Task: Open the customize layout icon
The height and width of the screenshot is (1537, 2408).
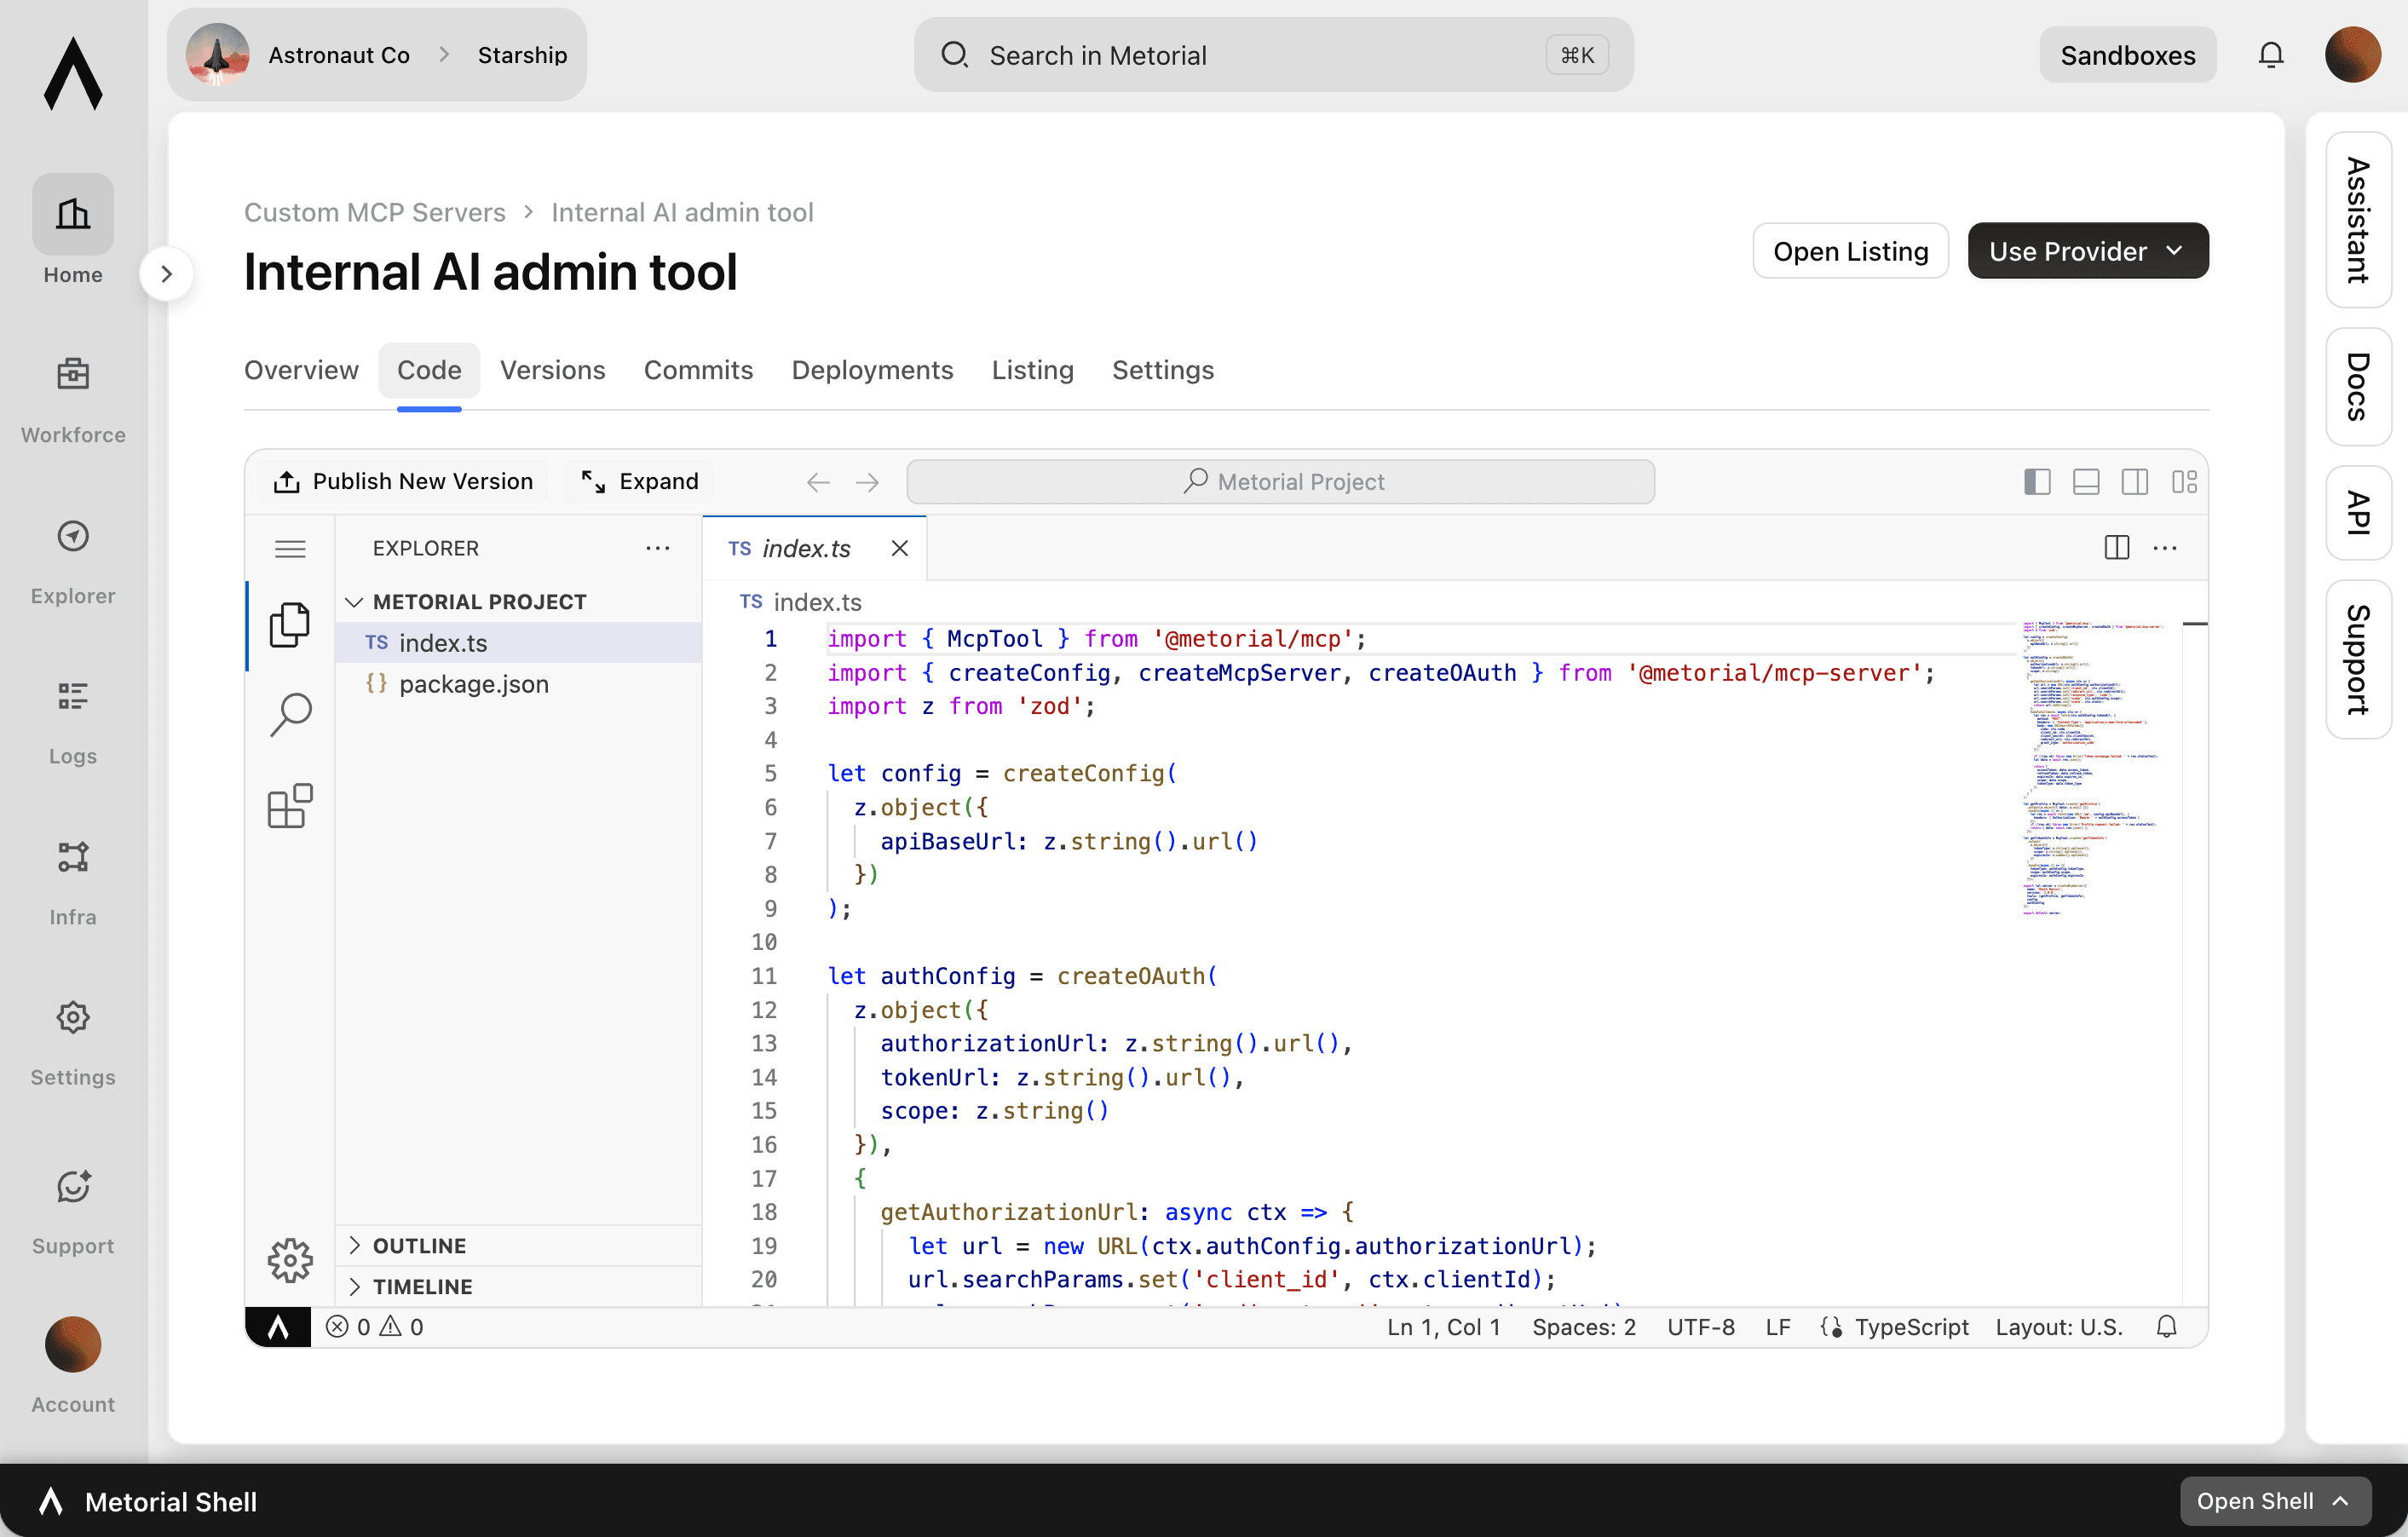Action: pos(2184,482)
